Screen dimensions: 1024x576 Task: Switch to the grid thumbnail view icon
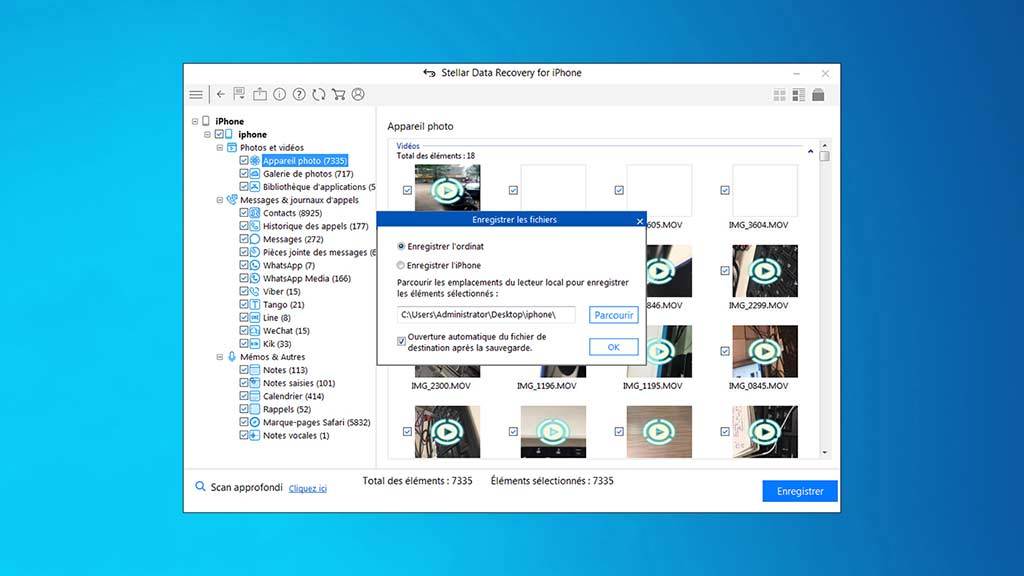click(x=780, y=95)
